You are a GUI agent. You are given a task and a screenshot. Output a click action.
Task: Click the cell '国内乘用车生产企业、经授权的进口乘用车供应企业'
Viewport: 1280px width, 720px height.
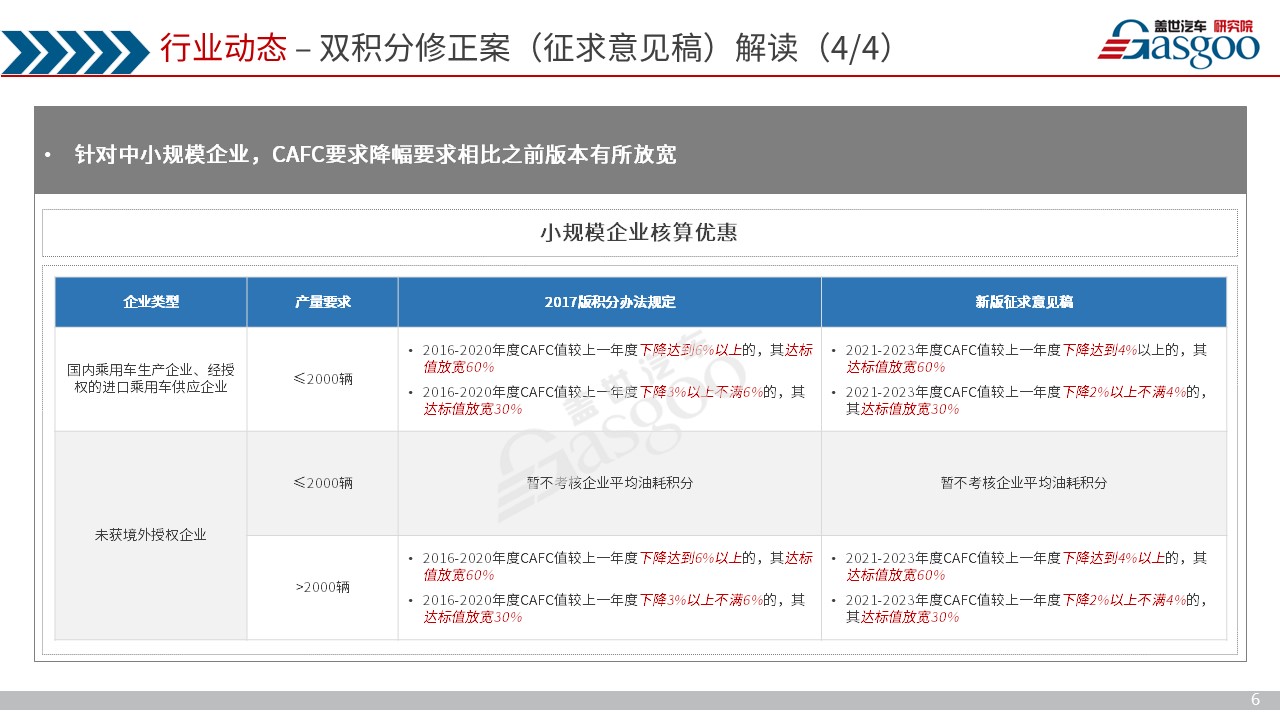(151, 378)
